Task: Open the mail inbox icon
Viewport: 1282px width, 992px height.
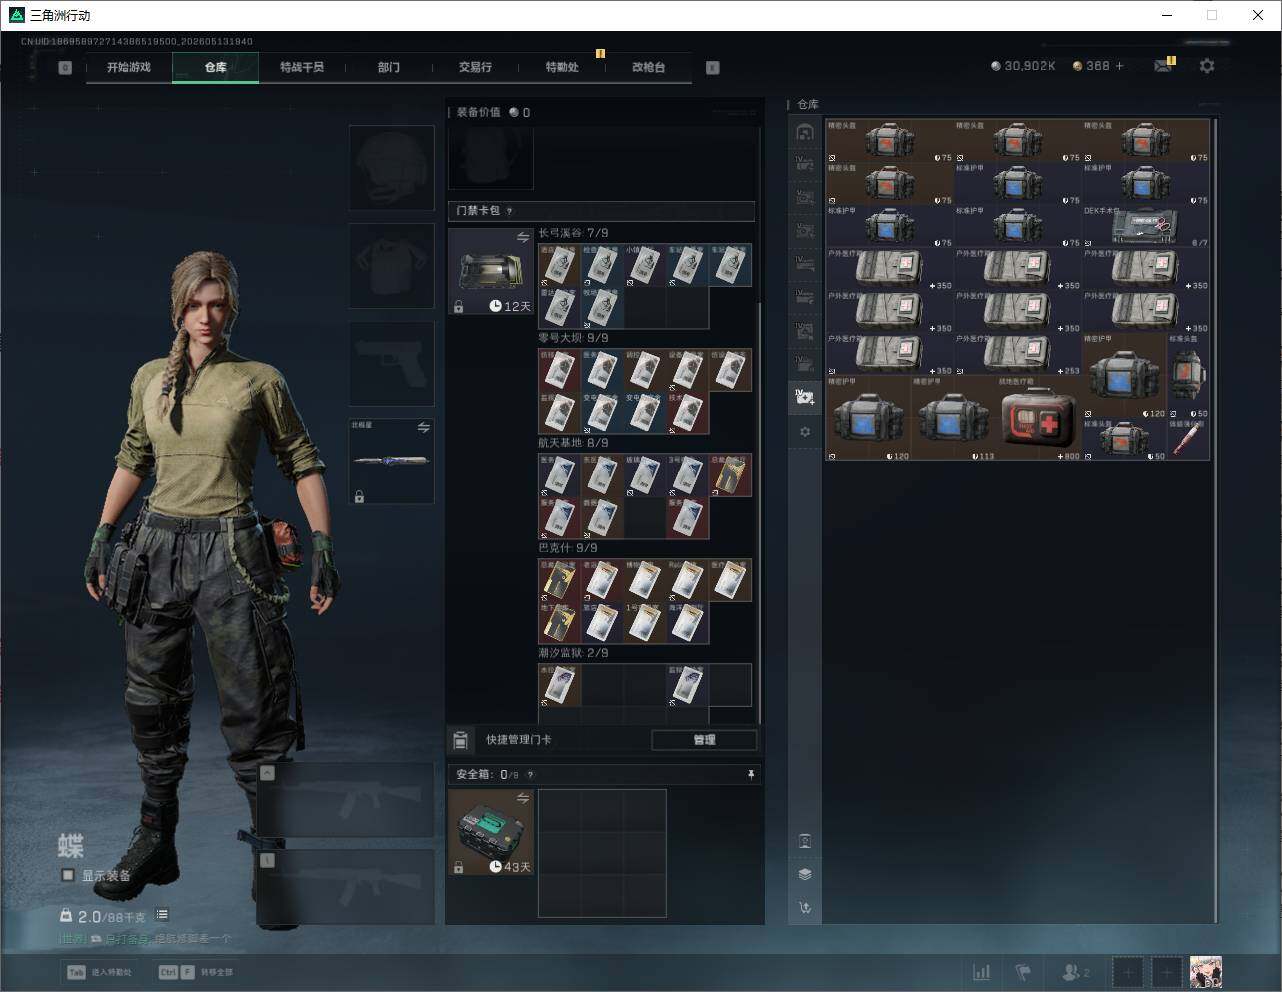Action: point(1163,66)
